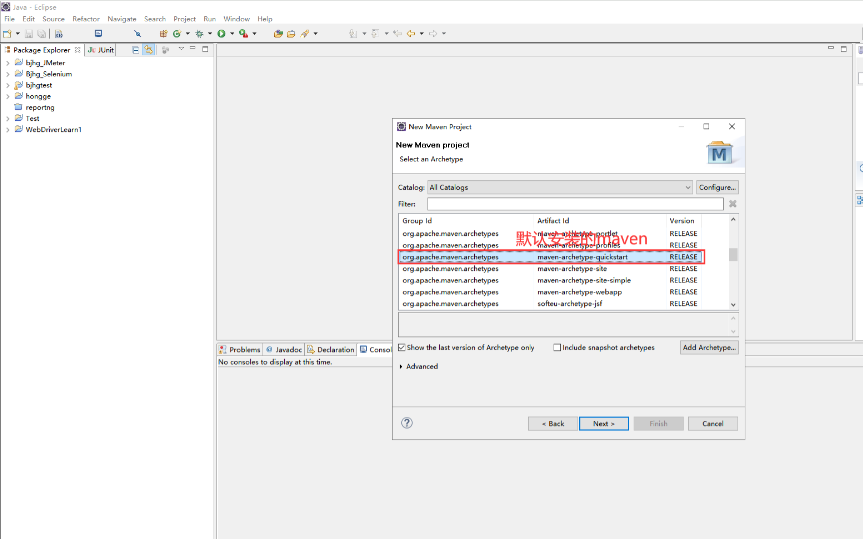Click the Save All toolbar icon
The height and width of the screenshot is (539, 863).
(41, 34)
